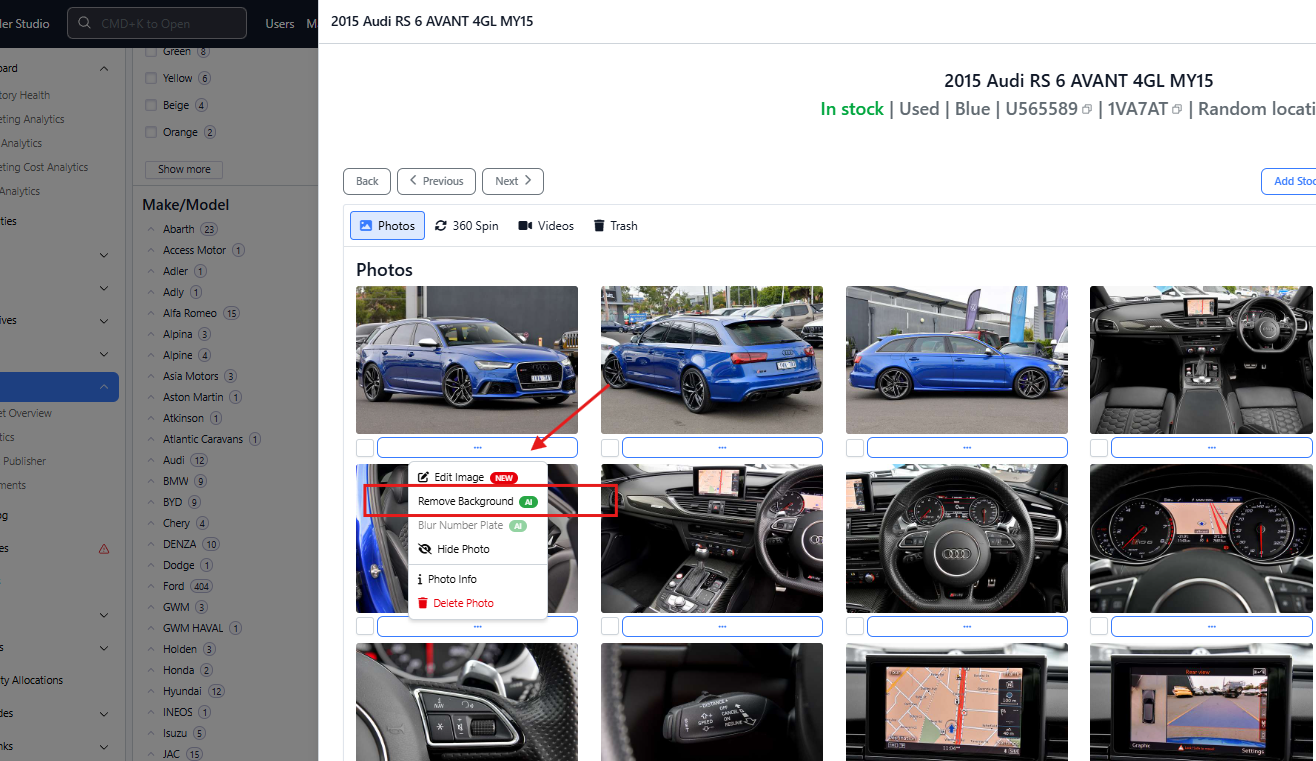Click the magnifier icon in the search box
Viewport: 1316px width, 761px height.
(85, 24)
